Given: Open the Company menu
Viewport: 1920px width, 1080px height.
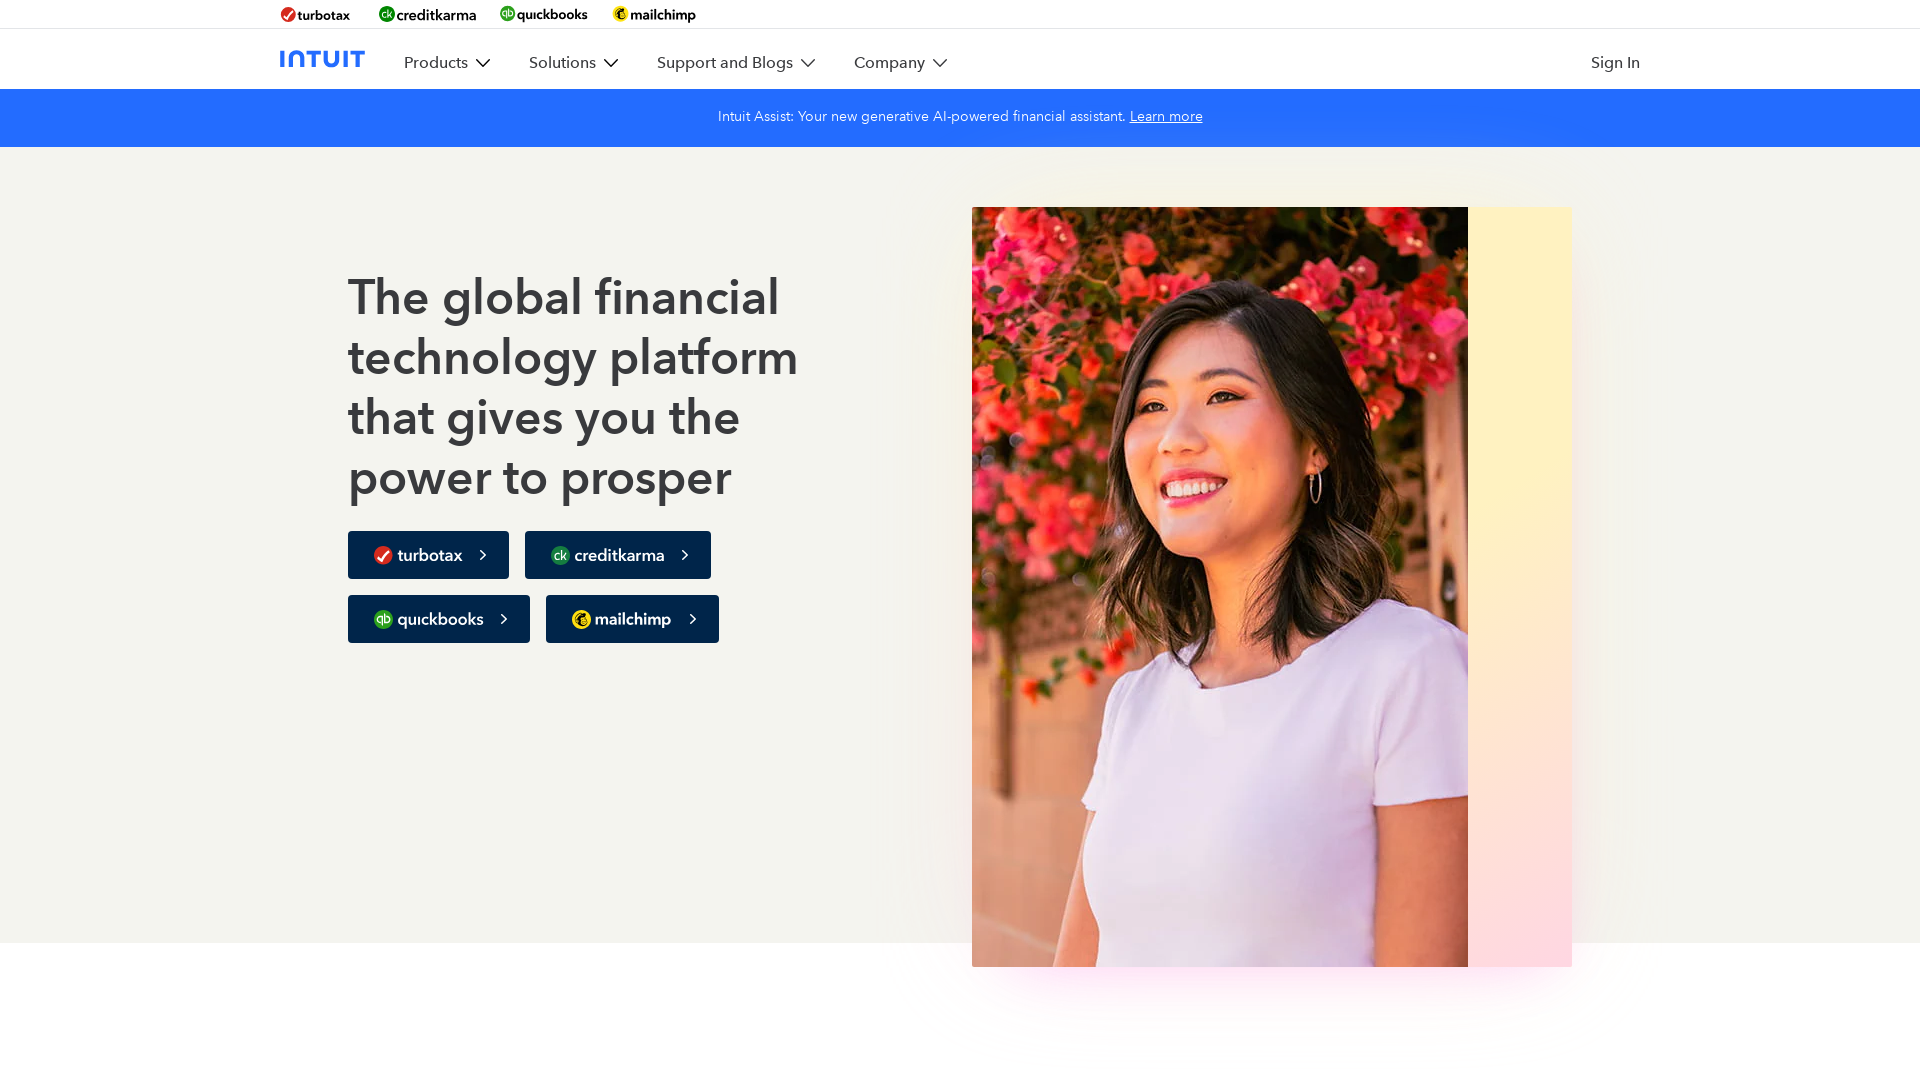Looking at the screenshot, I should (x=900, y=62).
